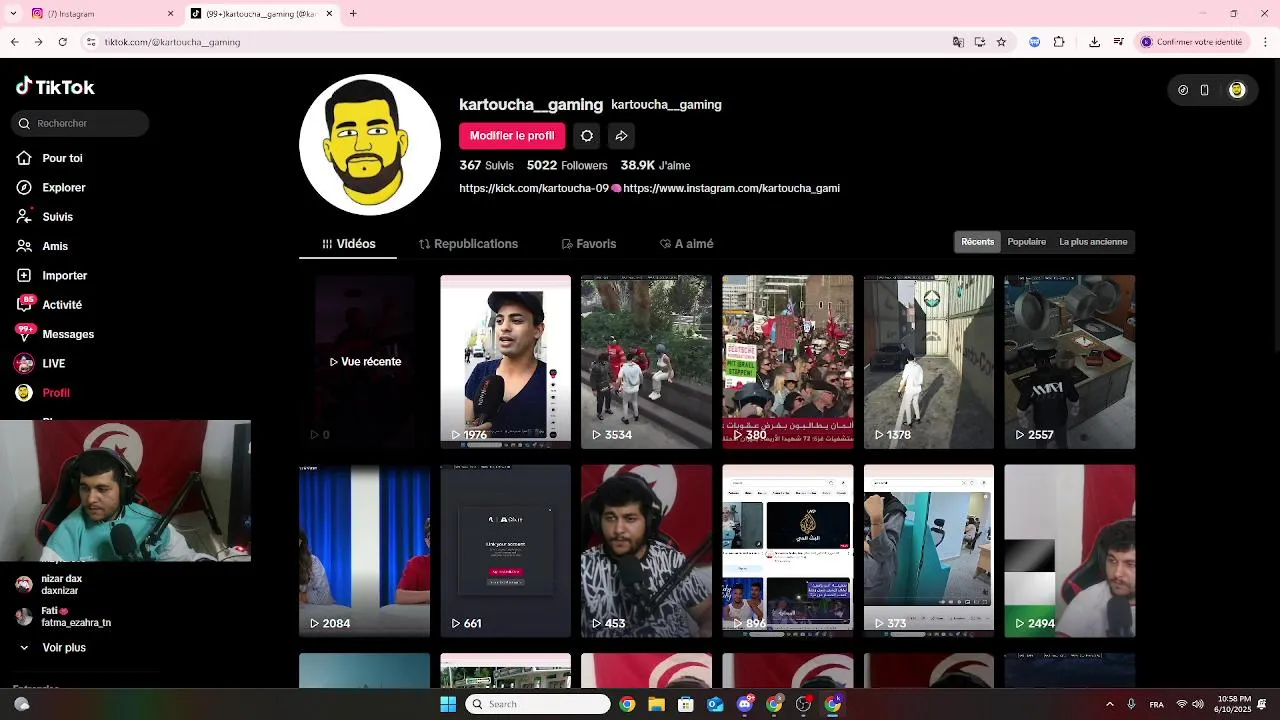Open the browser downloads icon
The image size is (1280, 720).
pyautogui.click(x=1094, y=42)
